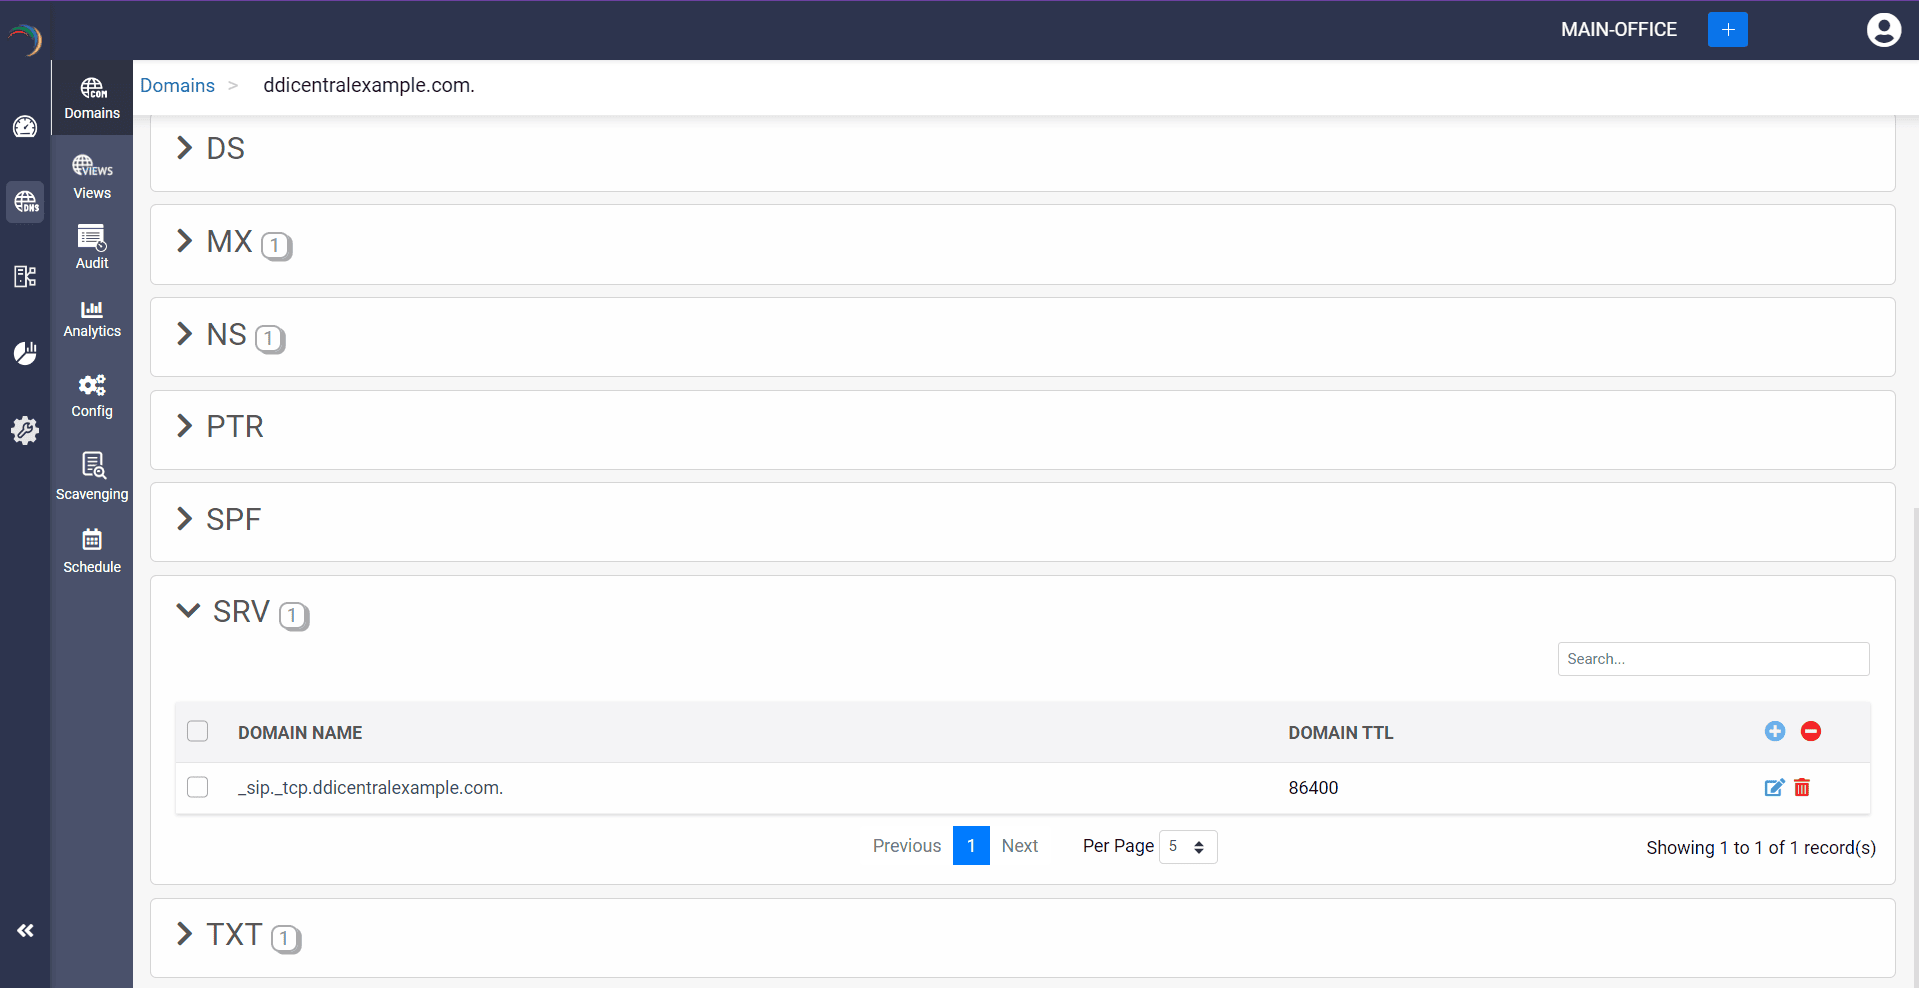
Task: Go to Previous page of SRV records
Action: point(907,846)
